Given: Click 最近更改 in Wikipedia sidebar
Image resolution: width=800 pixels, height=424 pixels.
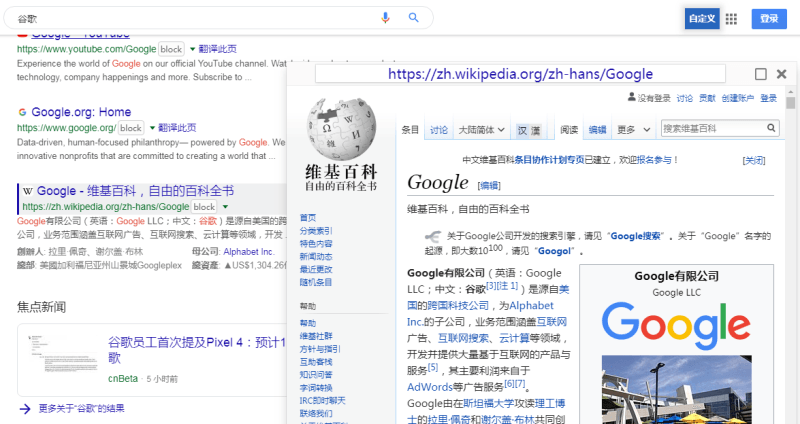Looking at the screenshot, I should coord(316,269).
